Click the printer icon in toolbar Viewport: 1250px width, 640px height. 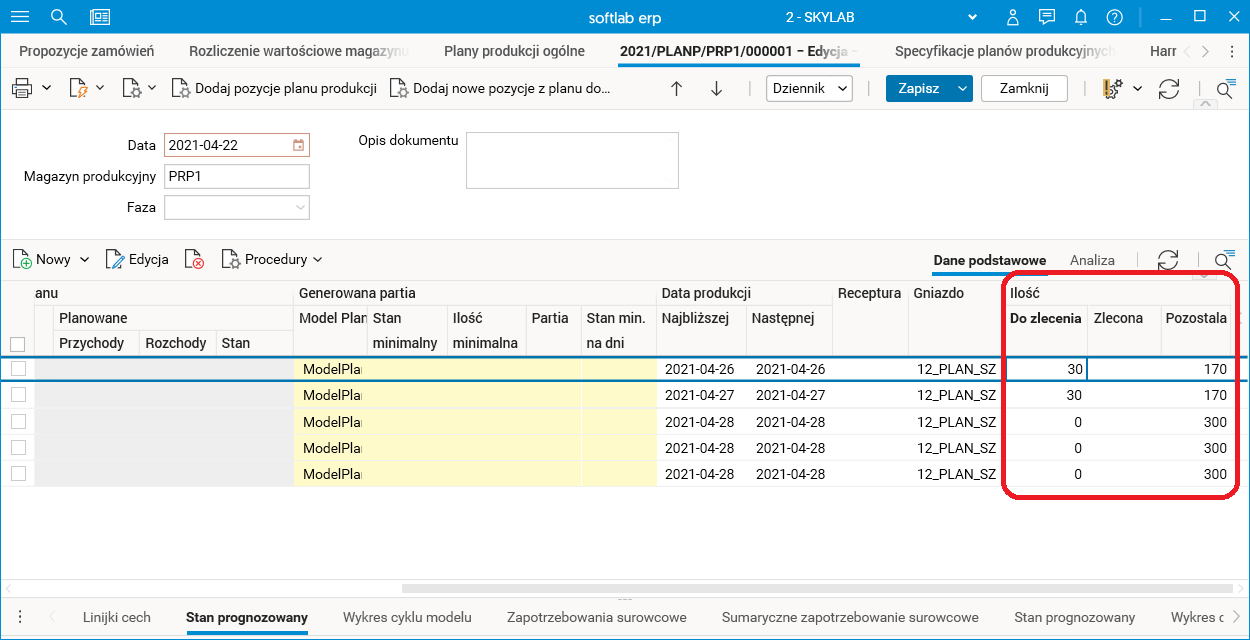pyautogui.click(x=22, y=88)
